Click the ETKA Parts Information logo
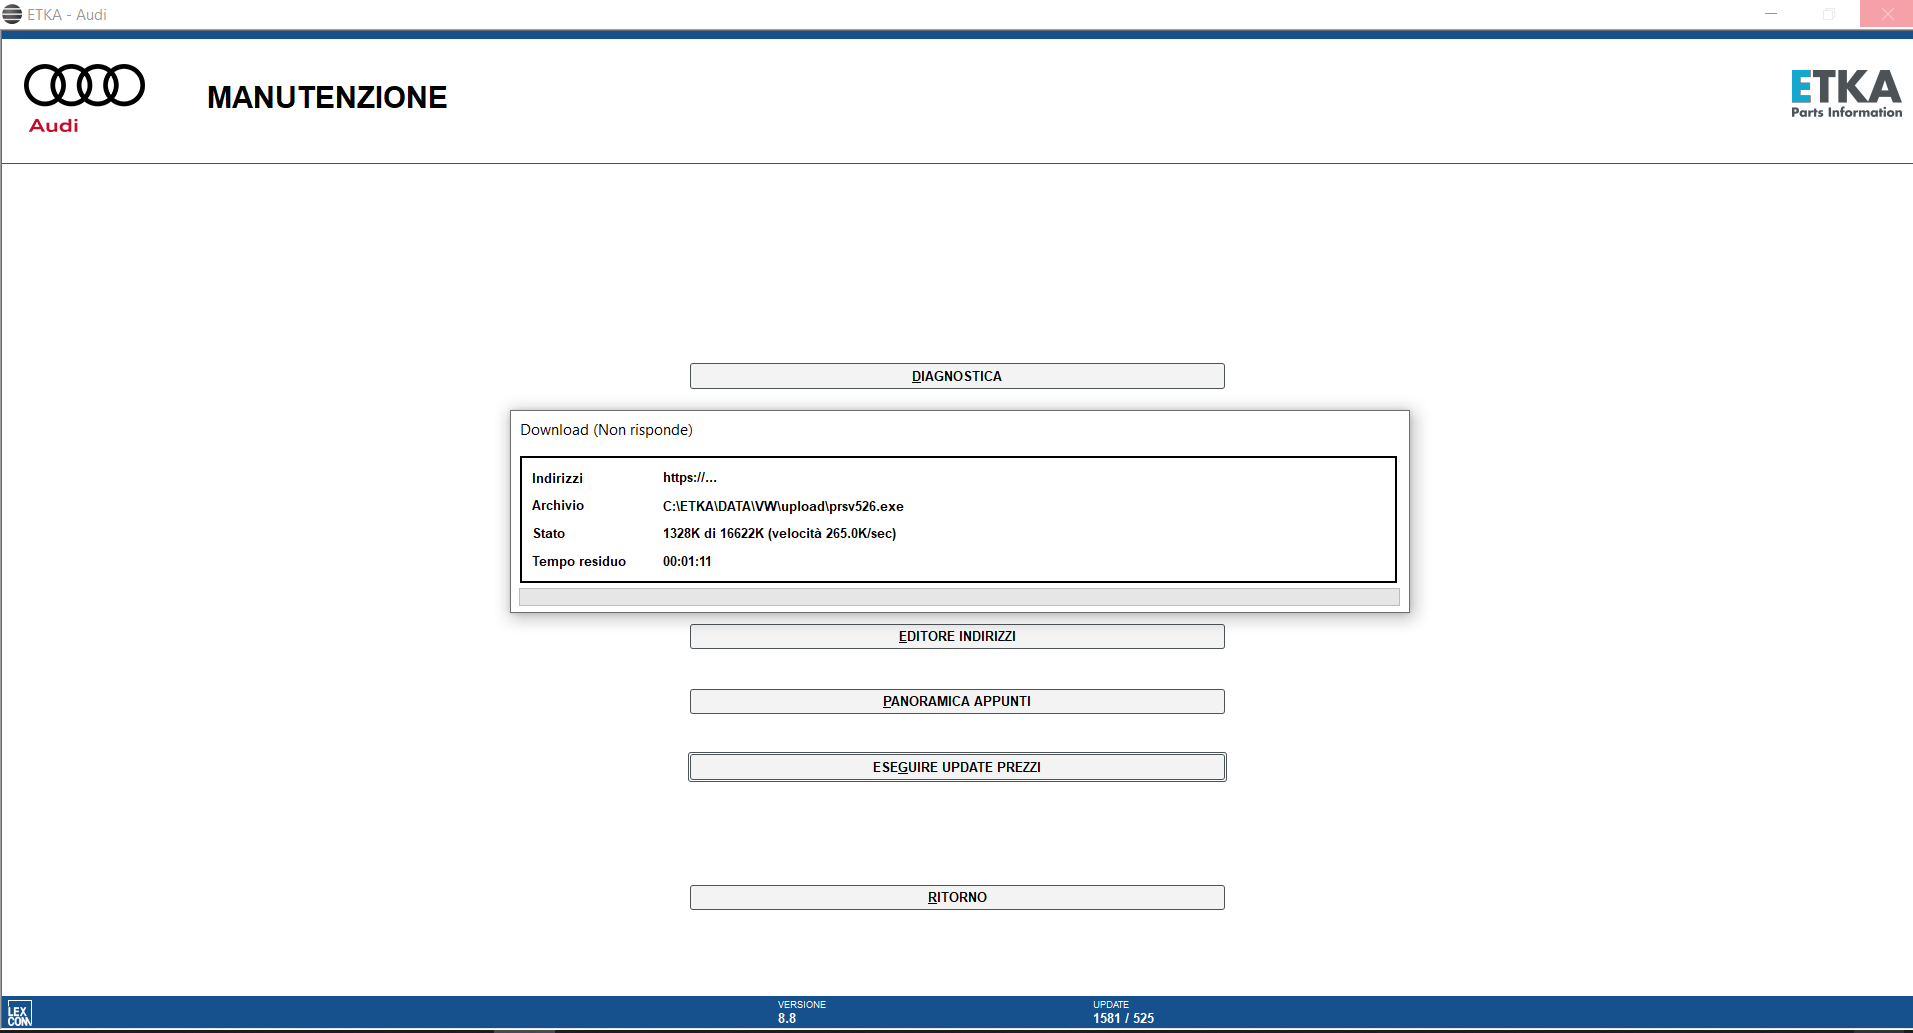The width and height of the screenshot is (1913, 1033). [x=1846, y=94]
